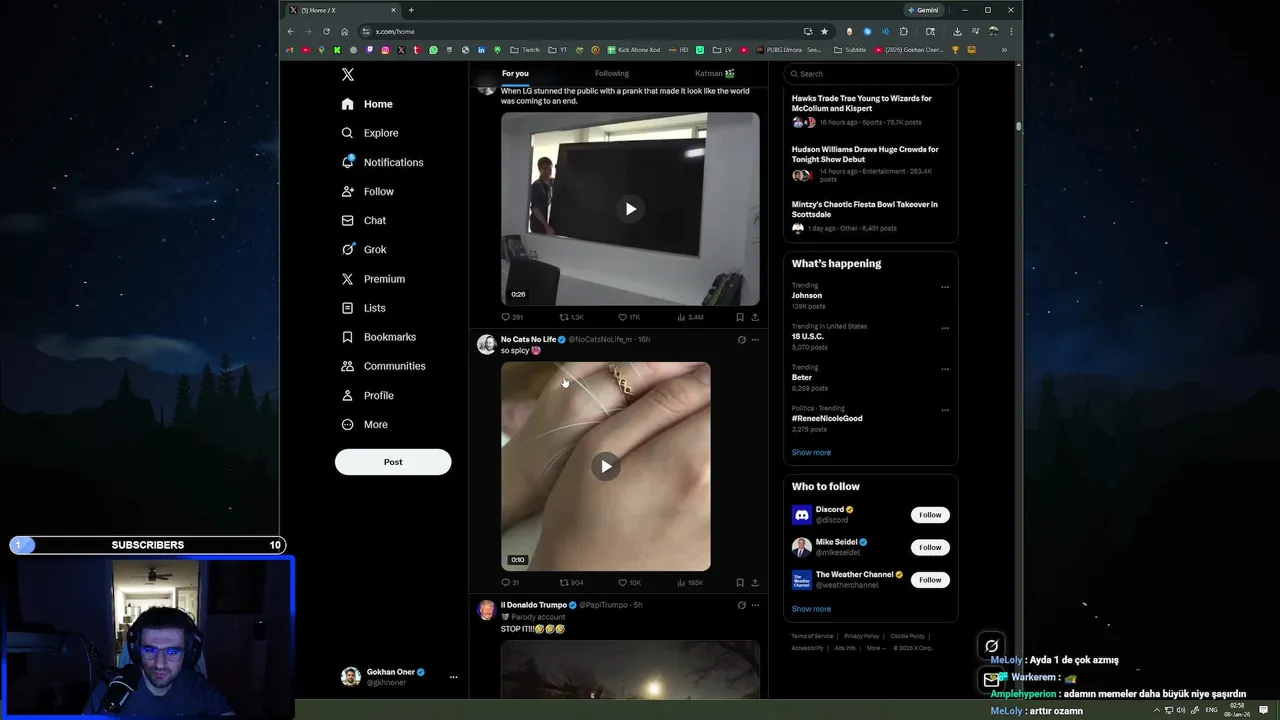Open Notifications in the sidebar

tap(382, 162)
